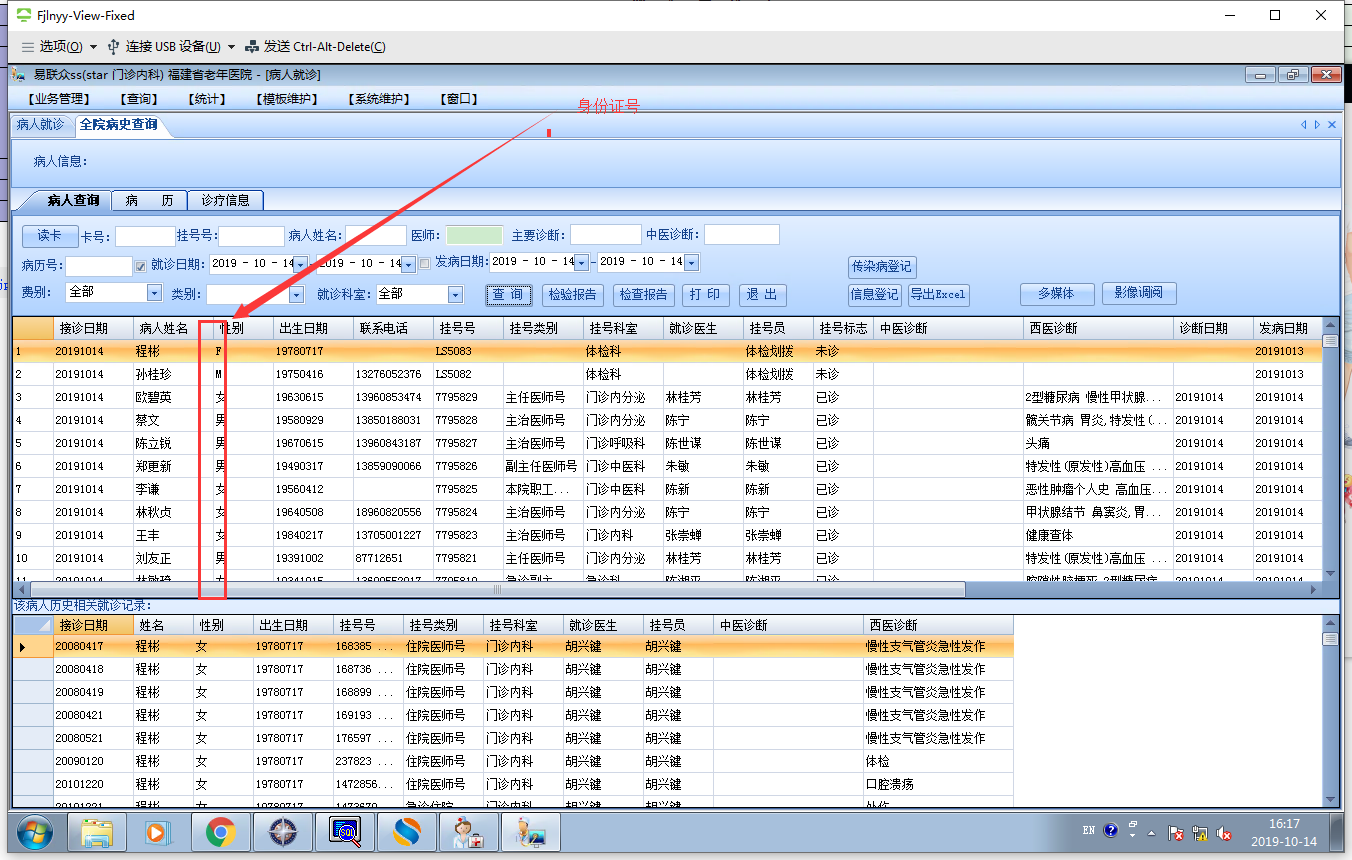
Task: Click the 导出Excel button
Action: [x=938, y=295]
